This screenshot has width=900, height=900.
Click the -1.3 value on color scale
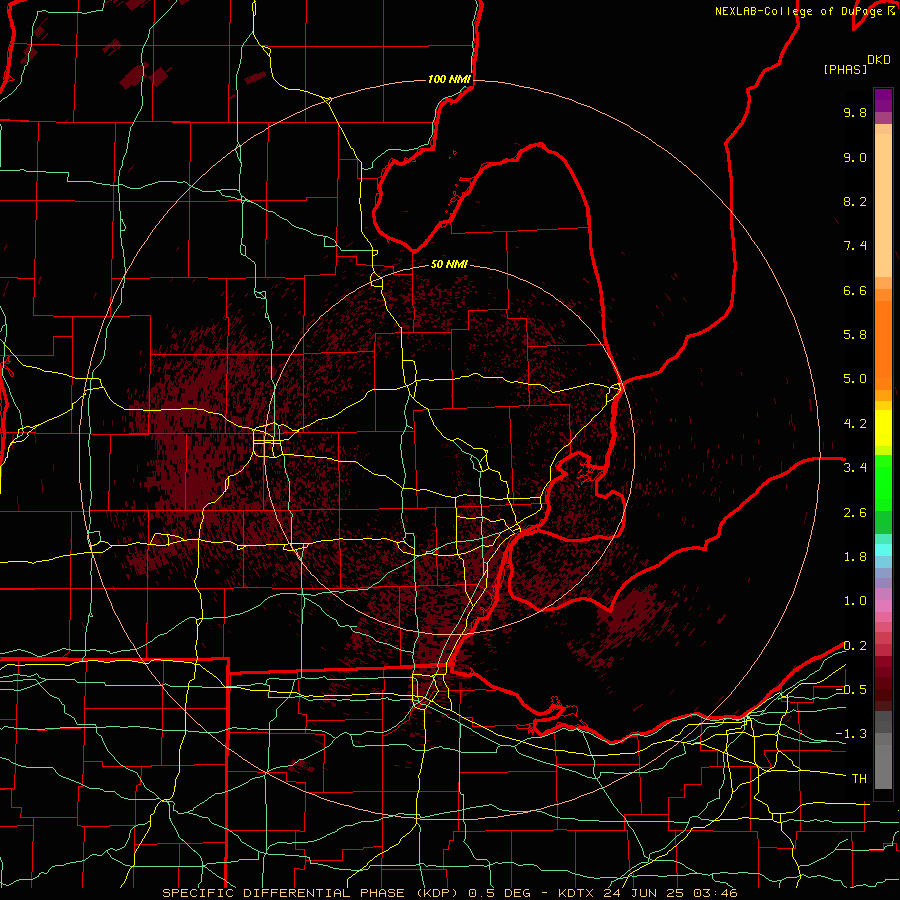click(x=851, y=734)
